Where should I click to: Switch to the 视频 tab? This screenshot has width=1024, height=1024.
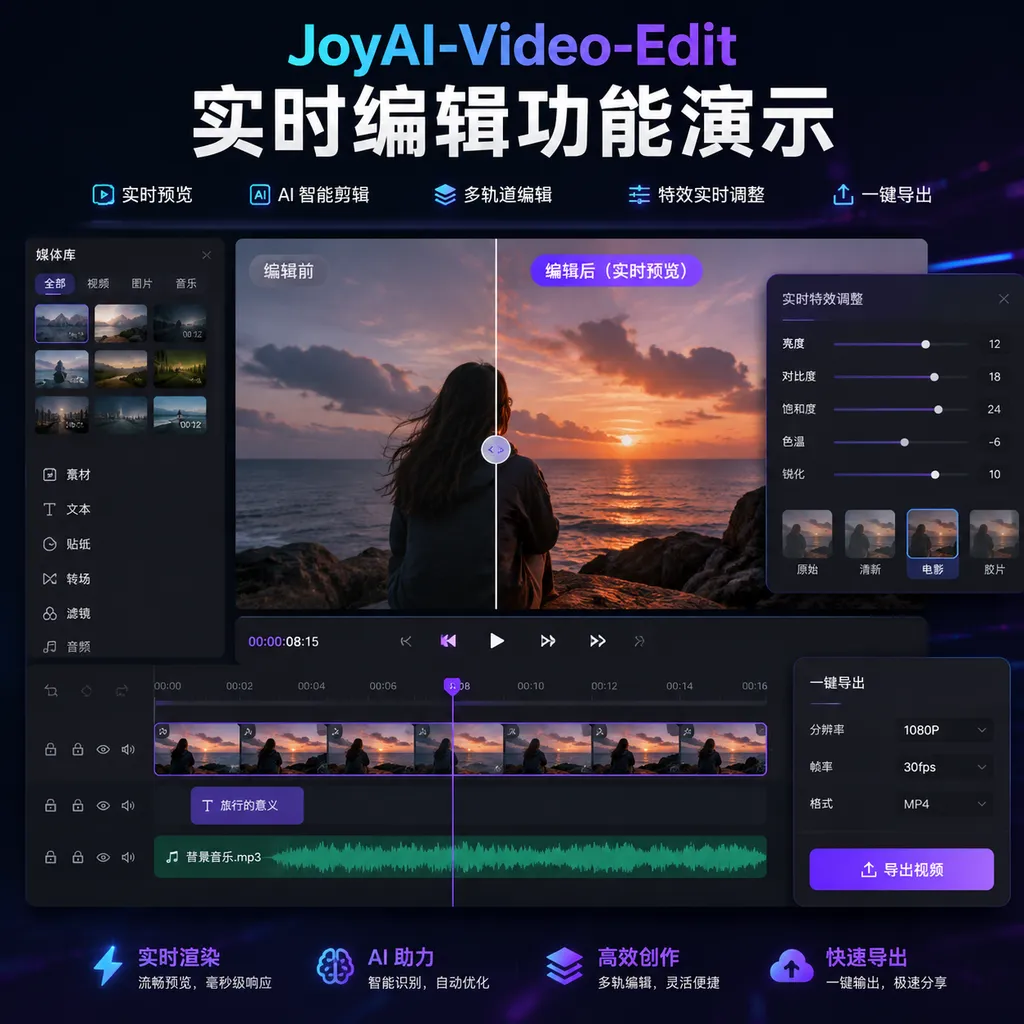pos(98,283)
